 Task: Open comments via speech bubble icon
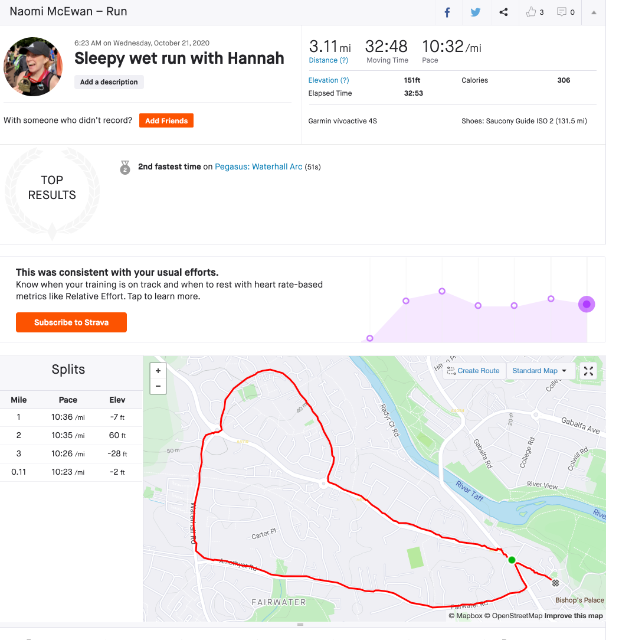coord(565,12)
